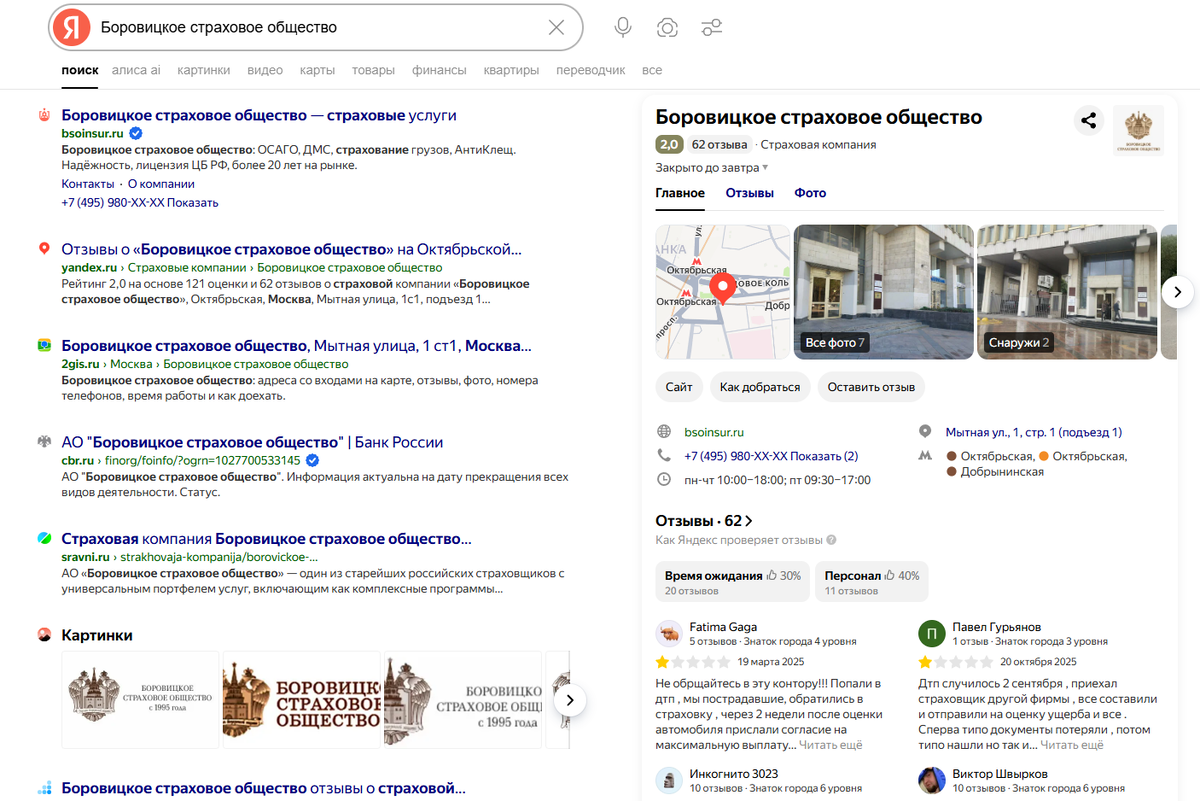Open the company logo thumbnail in card

[1139, 130]
